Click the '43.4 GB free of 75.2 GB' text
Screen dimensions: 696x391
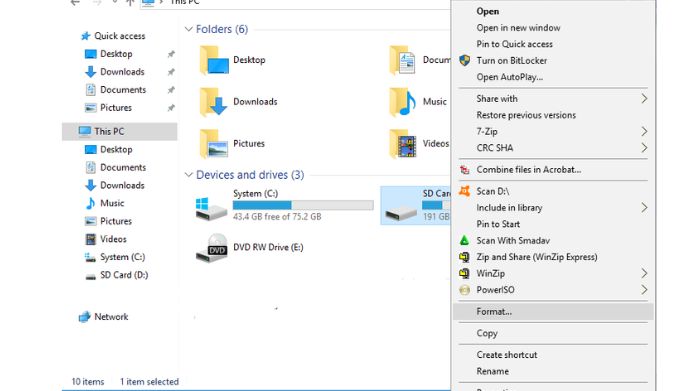tap(277, 217)
